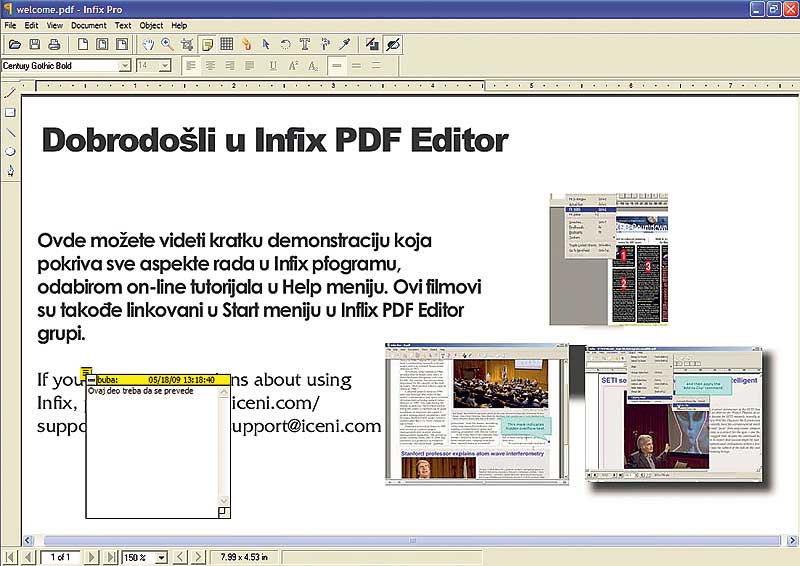This screenshot has height=566, width=800.
Task: Set double line spacing
Action: click(x=376, y=66)
